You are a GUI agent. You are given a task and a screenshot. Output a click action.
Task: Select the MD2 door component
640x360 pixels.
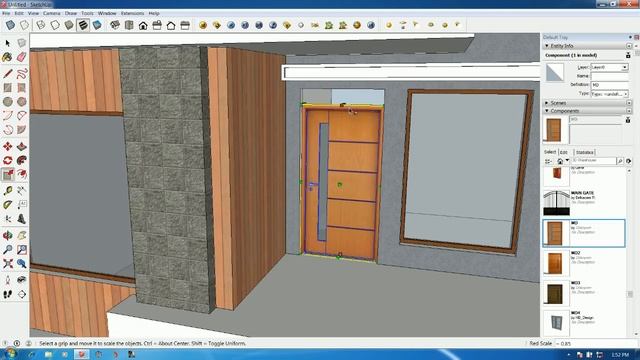pos(584,263)
